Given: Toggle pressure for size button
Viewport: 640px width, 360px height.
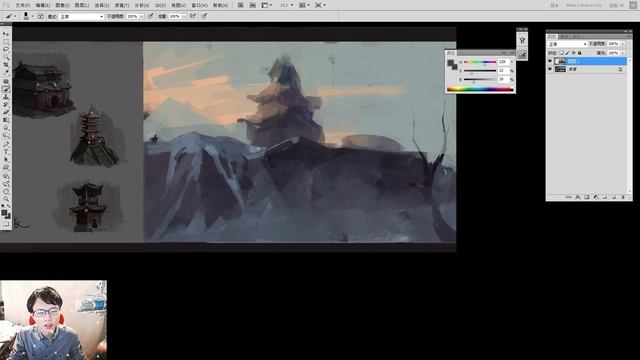Looking at the screenshot, I should point(204,16).
